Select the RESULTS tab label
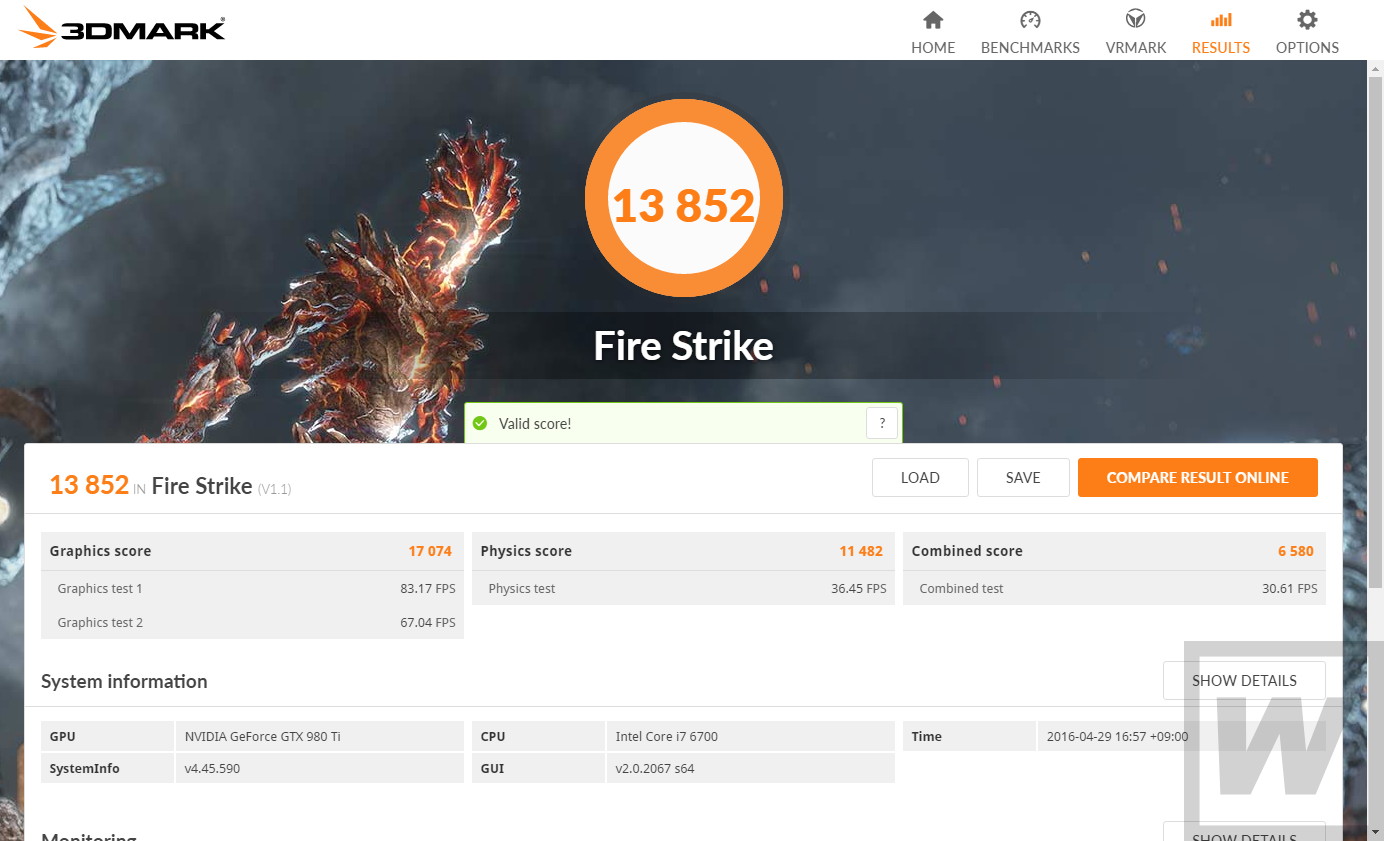 [1221, 48]
